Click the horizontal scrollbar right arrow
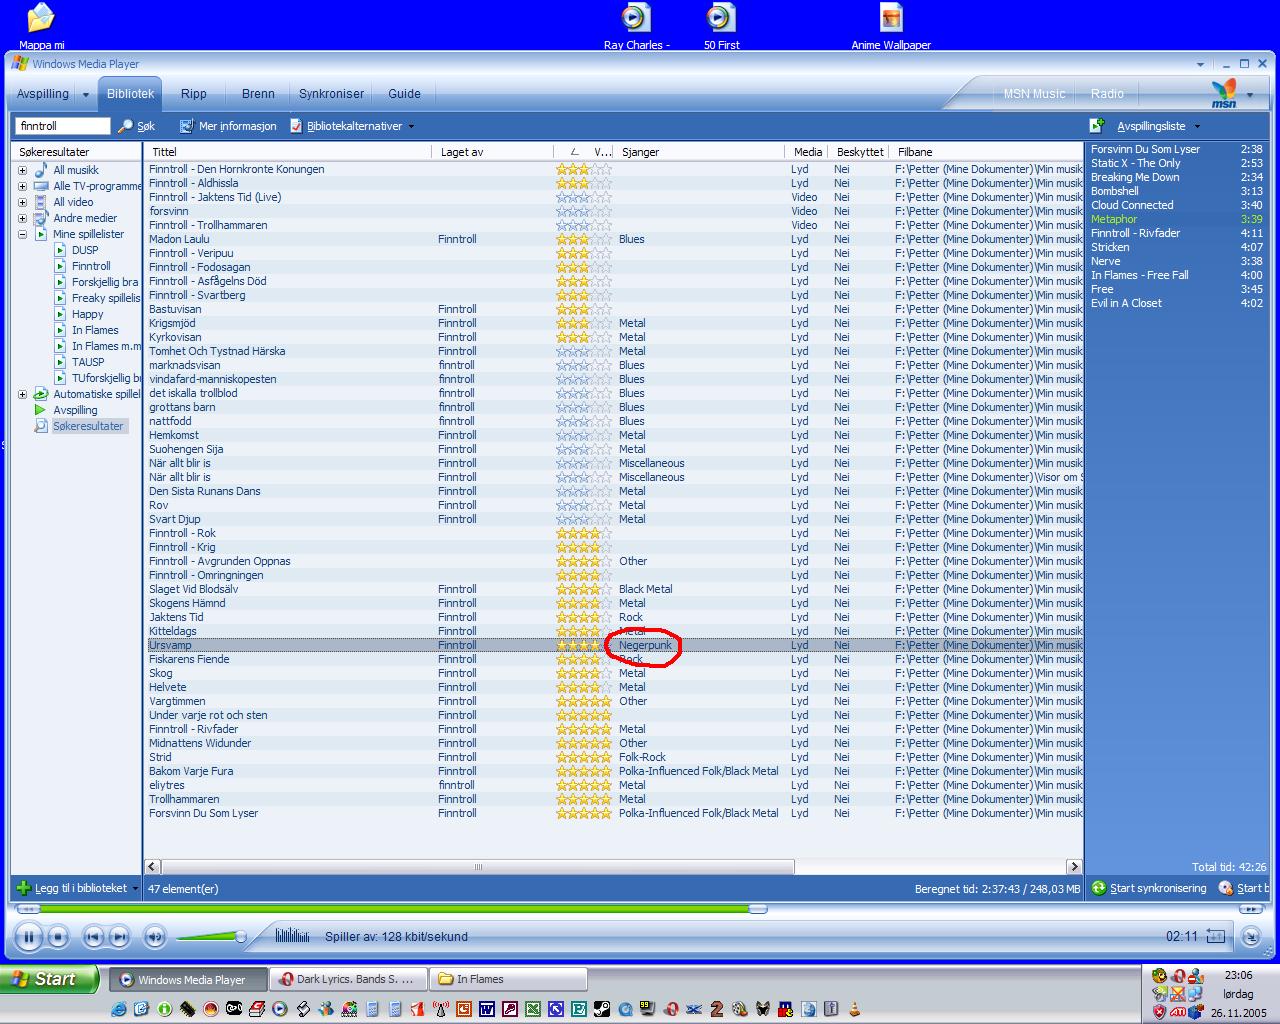1280x1024 pixels. [x=1074, y=867]
